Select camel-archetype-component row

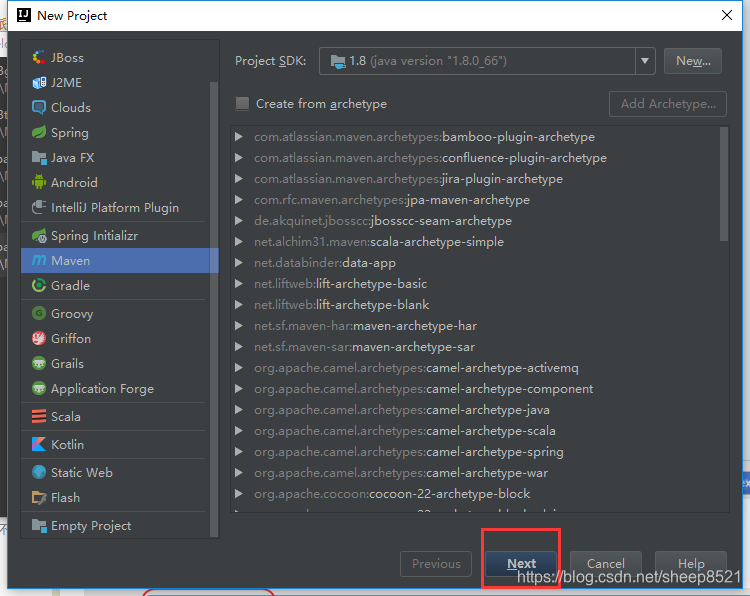(475, 389)
